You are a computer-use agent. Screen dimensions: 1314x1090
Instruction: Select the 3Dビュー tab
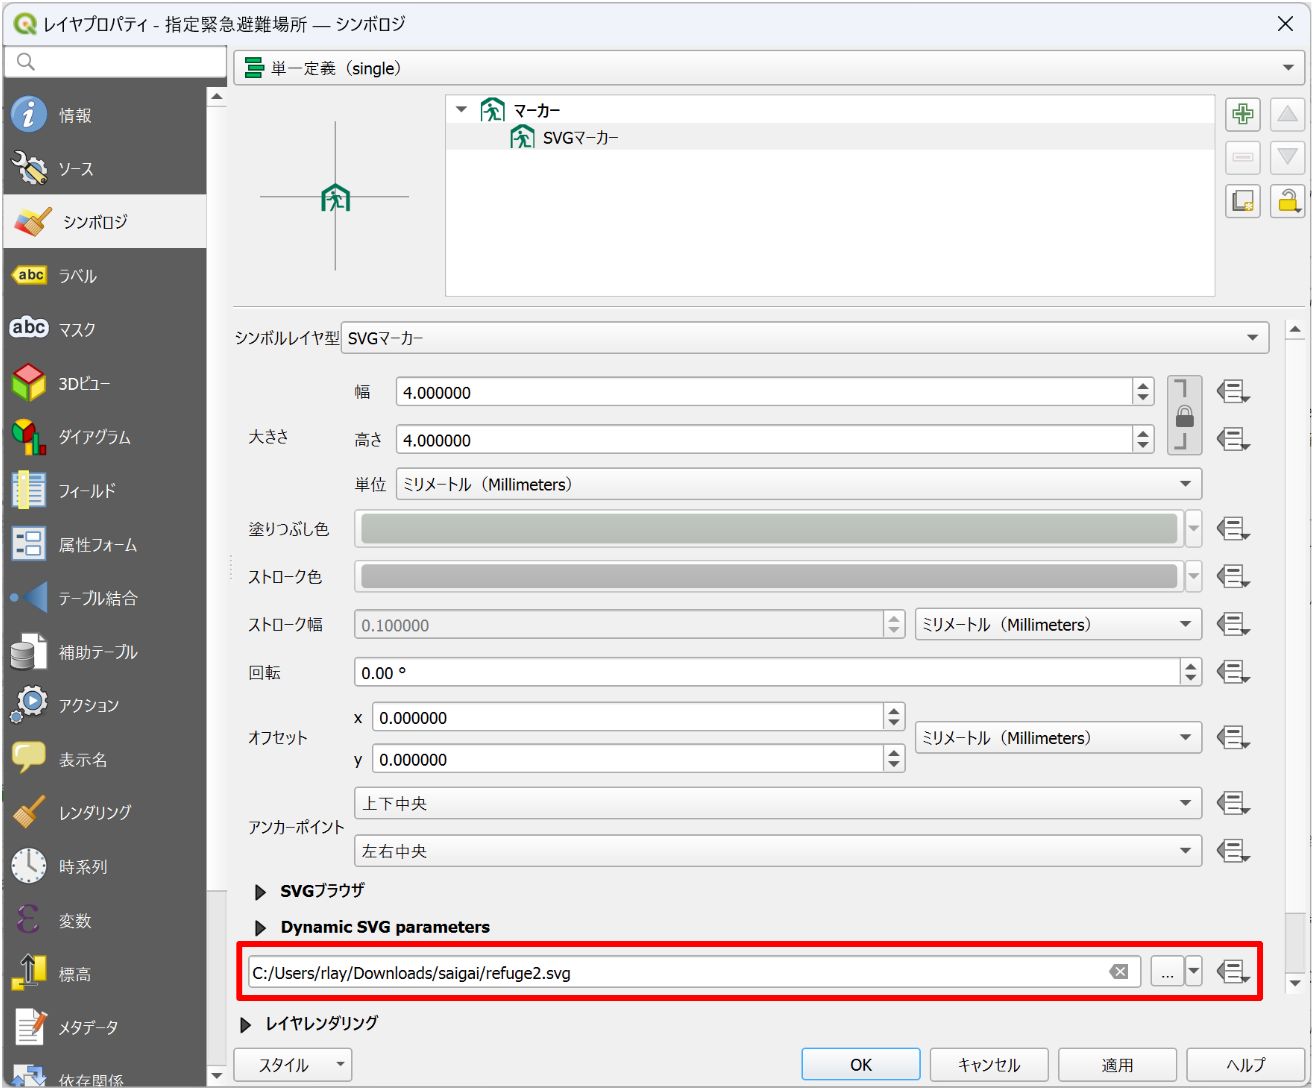point(105,383)
